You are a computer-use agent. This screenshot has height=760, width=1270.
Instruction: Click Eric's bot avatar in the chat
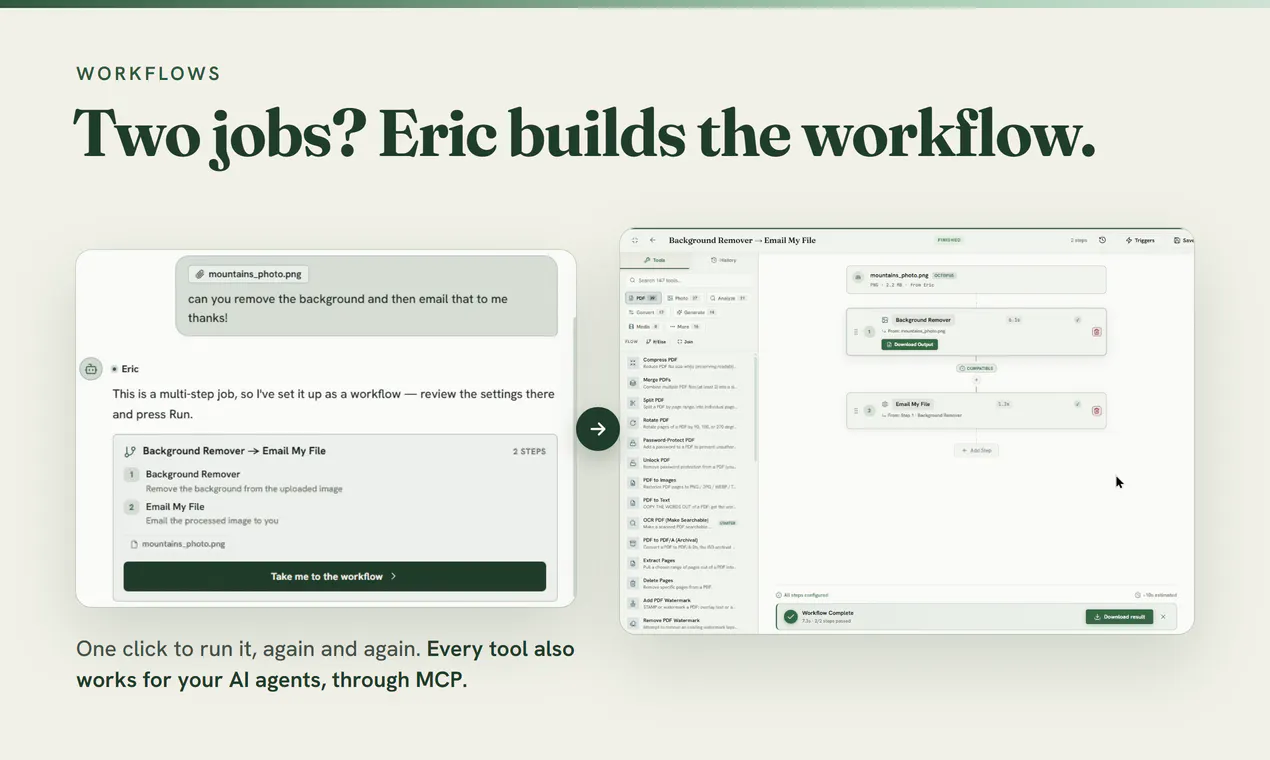tap(91, 369)
